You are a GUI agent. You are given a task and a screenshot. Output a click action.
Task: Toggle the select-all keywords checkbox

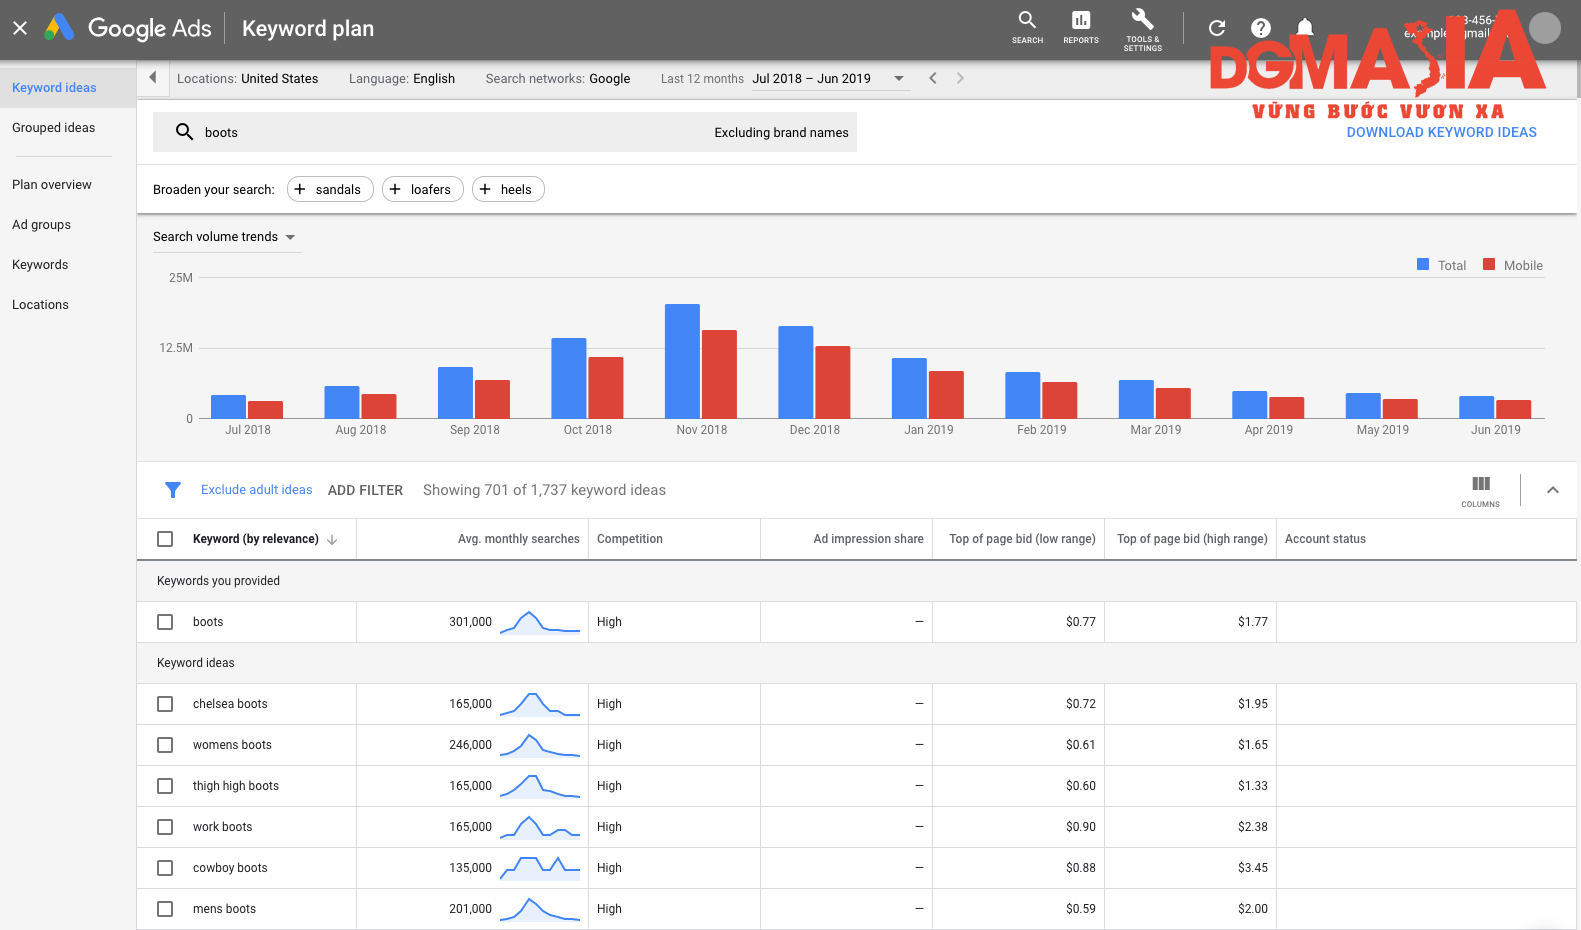[x=165, y=539]
